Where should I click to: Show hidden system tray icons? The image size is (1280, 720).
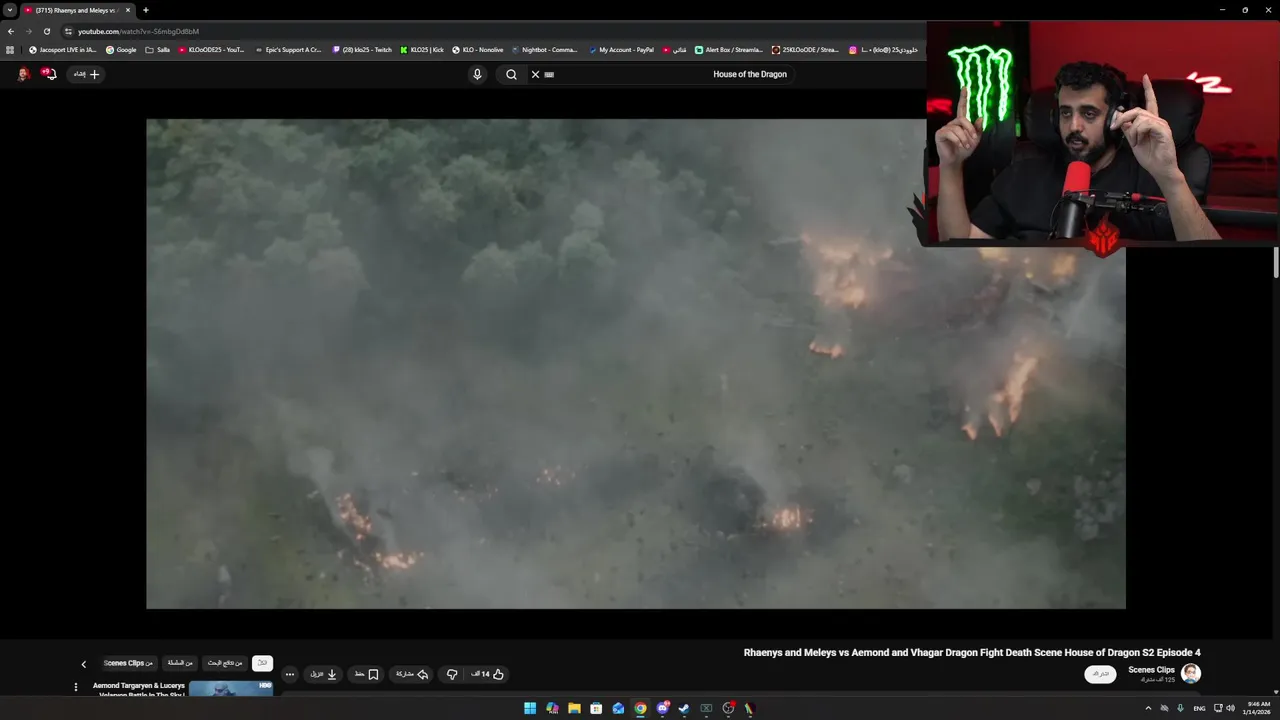click(x=1148, y=708)
